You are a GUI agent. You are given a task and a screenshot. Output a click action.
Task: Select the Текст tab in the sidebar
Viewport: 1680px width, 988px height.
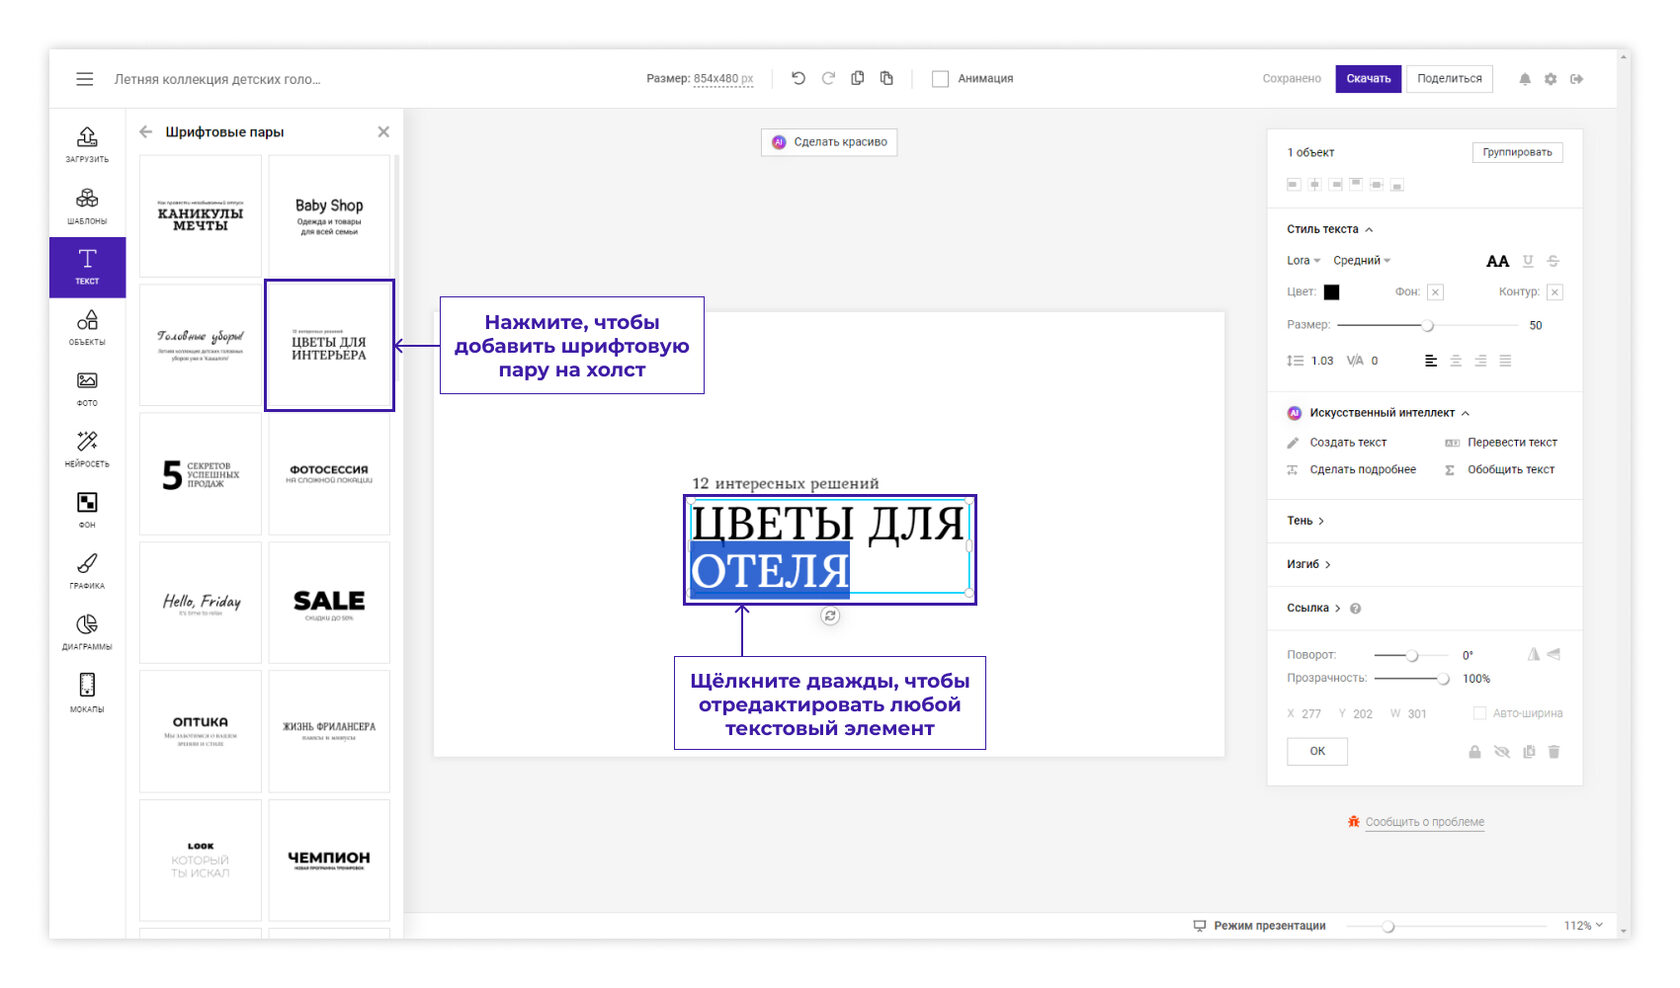(87, 267)
